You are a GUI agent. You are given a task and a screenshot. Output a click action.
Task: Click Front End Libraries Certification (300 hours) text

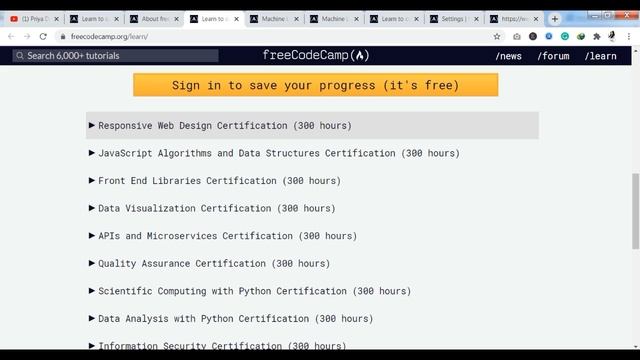(x=220, y=181)
